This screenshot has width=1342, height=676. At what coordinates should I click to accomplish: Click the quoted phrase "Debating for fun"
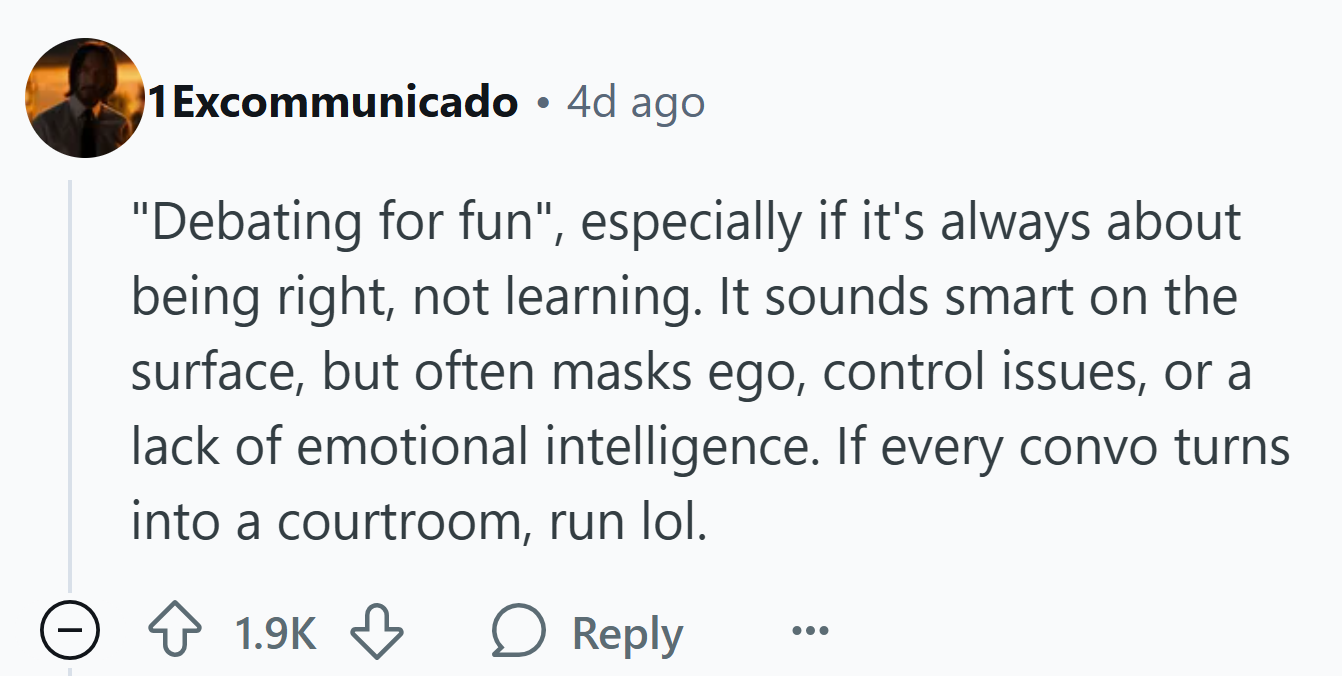coord(346,221)
